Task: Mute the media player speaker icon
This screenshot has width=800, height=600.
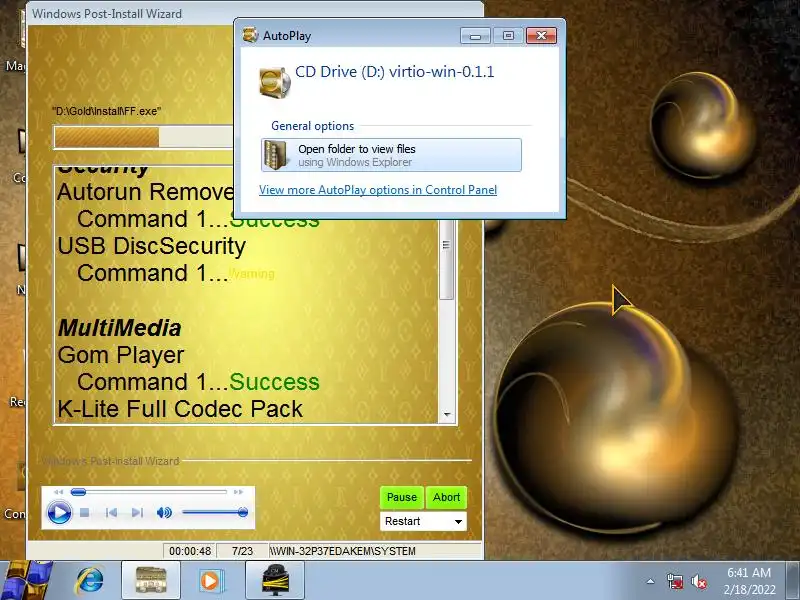Action: point(164,512)
